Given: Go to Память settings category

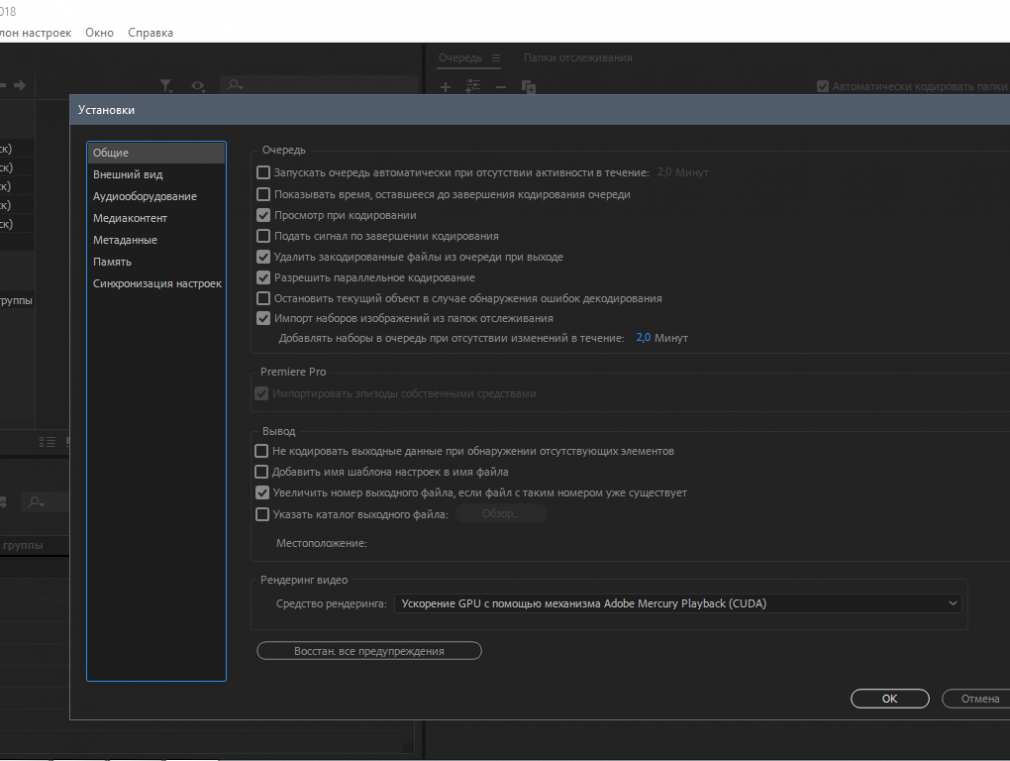Looking at the screenshot, I should tap(112, 262).
